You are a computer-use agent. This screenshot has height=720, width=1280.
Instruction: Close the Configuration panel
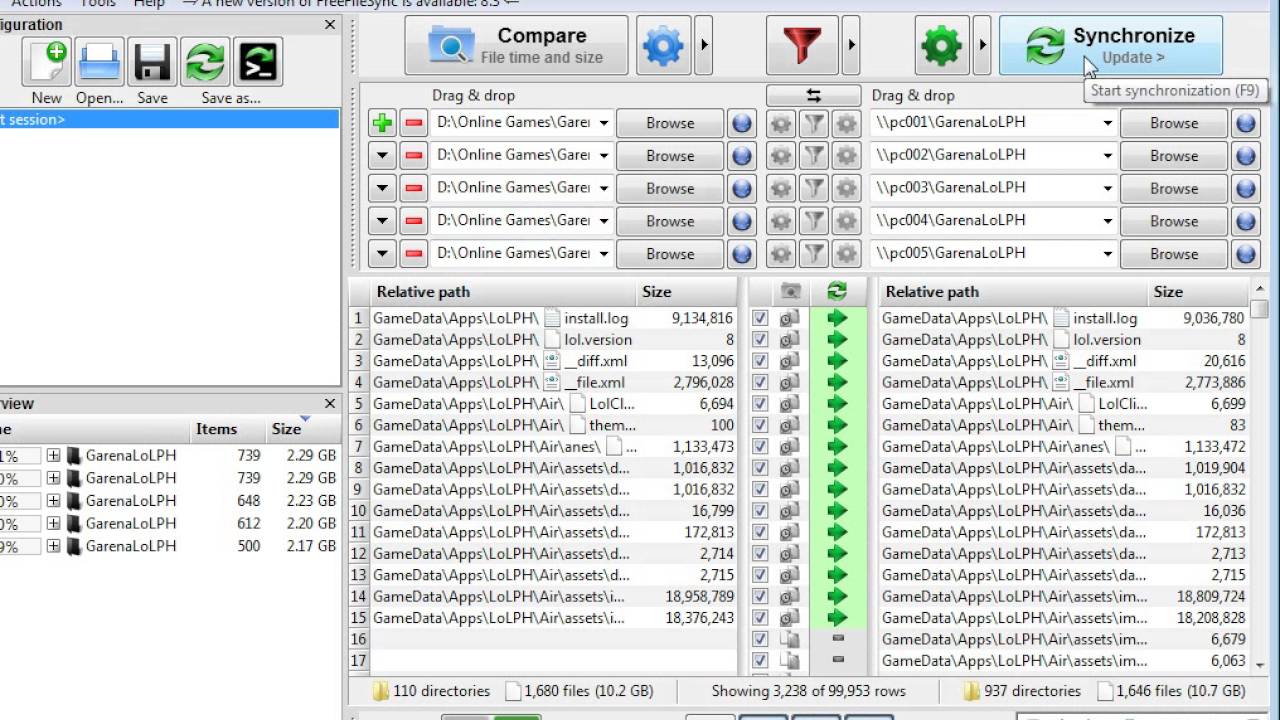click(x=330, y=25)
